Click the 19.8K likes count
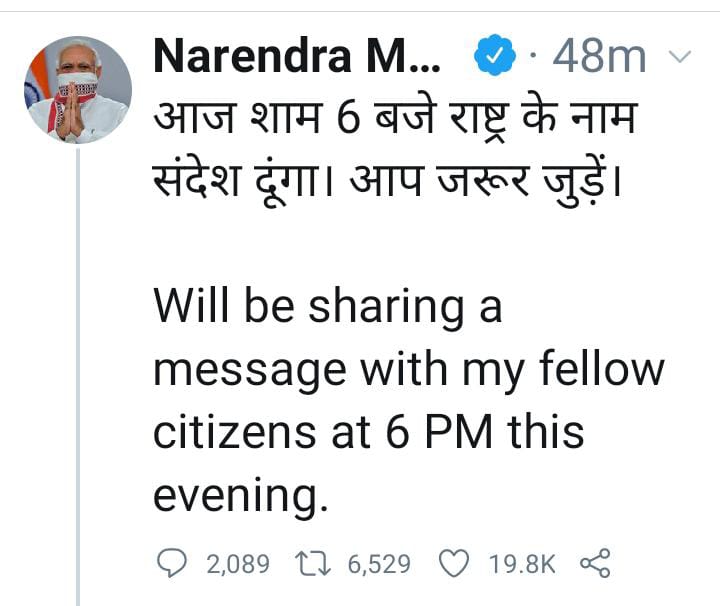Viewport: 720px width, 606px height. pyautogui.click(x=521, y=565)
